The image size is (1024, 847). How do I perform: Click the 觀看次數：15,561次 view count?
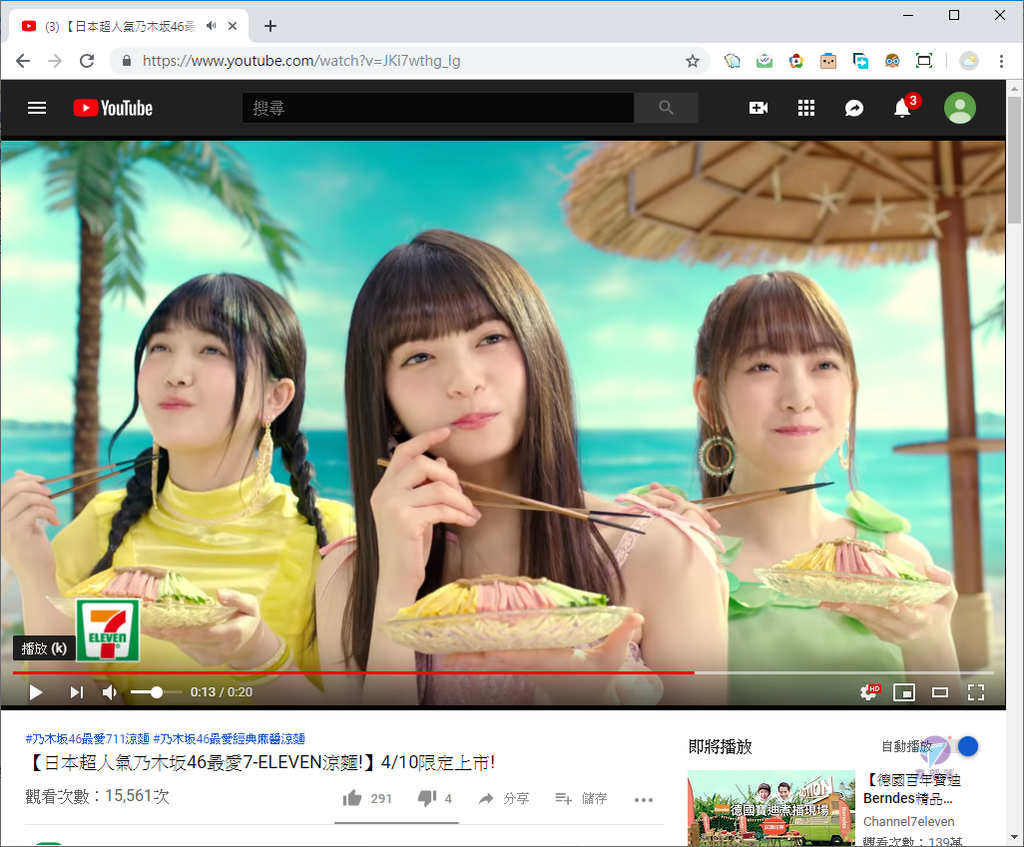(97, 796)
